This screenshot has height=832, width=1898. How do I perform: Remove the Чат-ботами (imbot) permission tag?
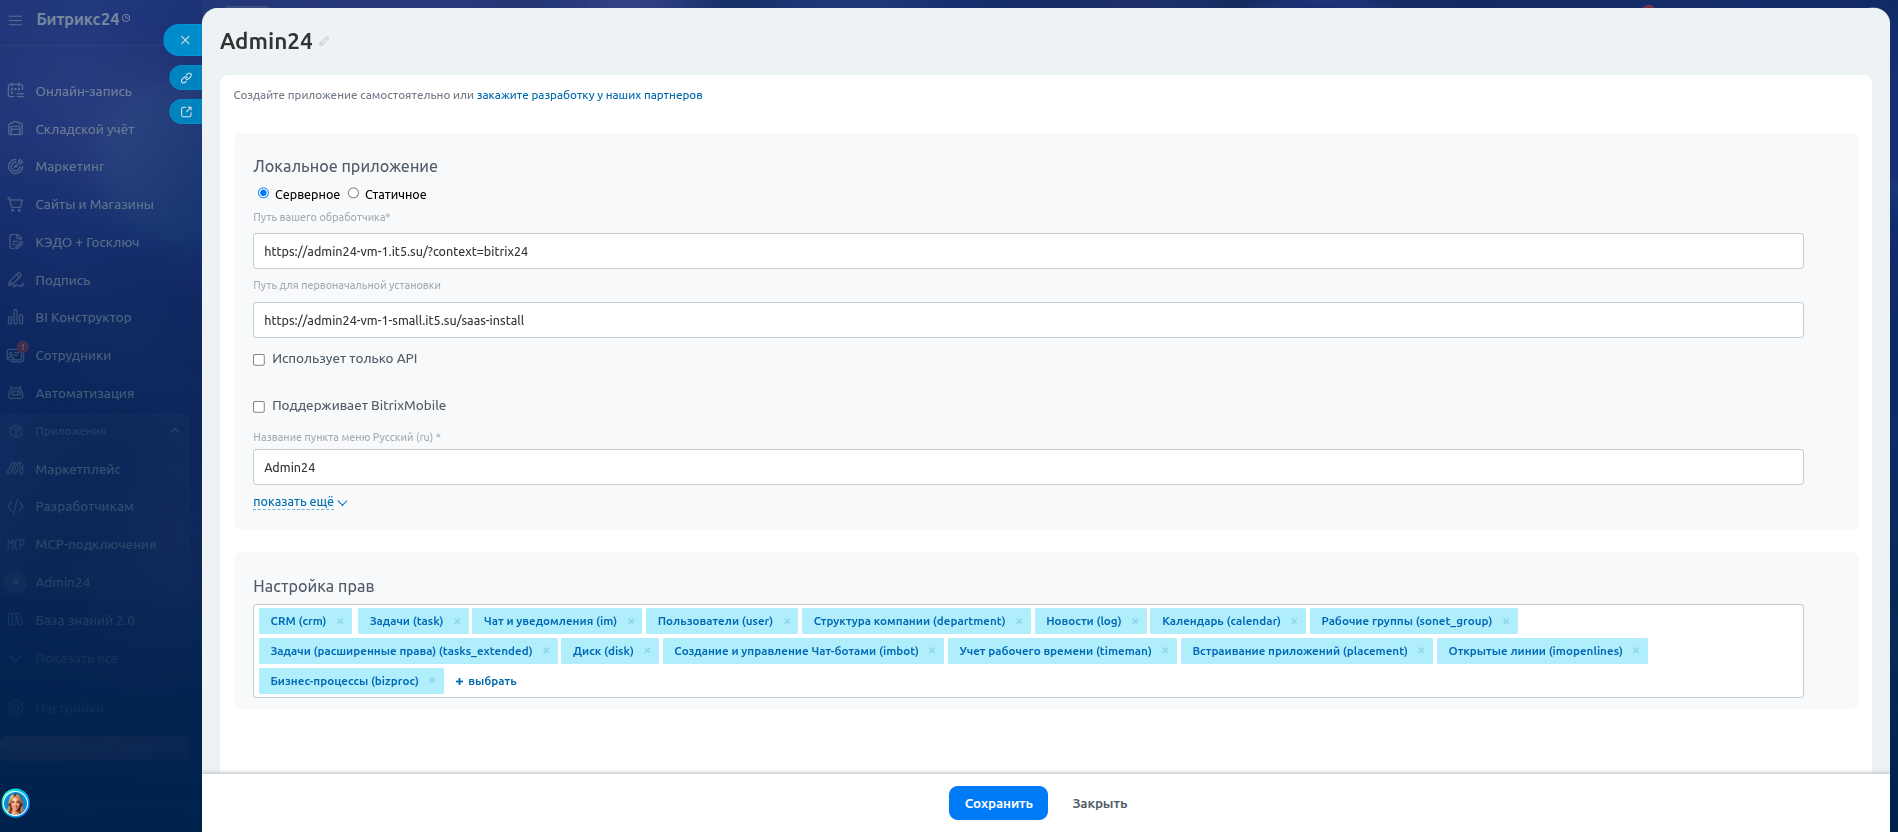(x=932, y=651)
